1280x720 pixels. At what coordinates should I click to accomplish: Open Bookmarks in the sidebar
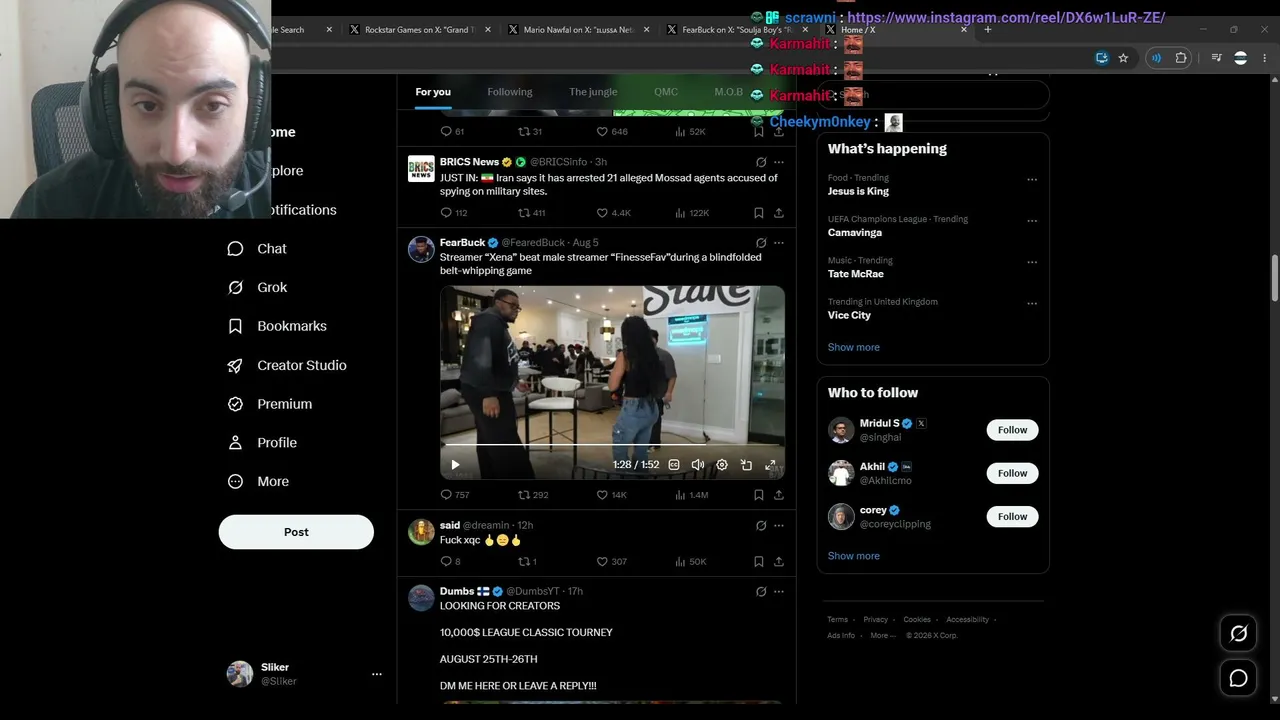click(x=276, y=326)
